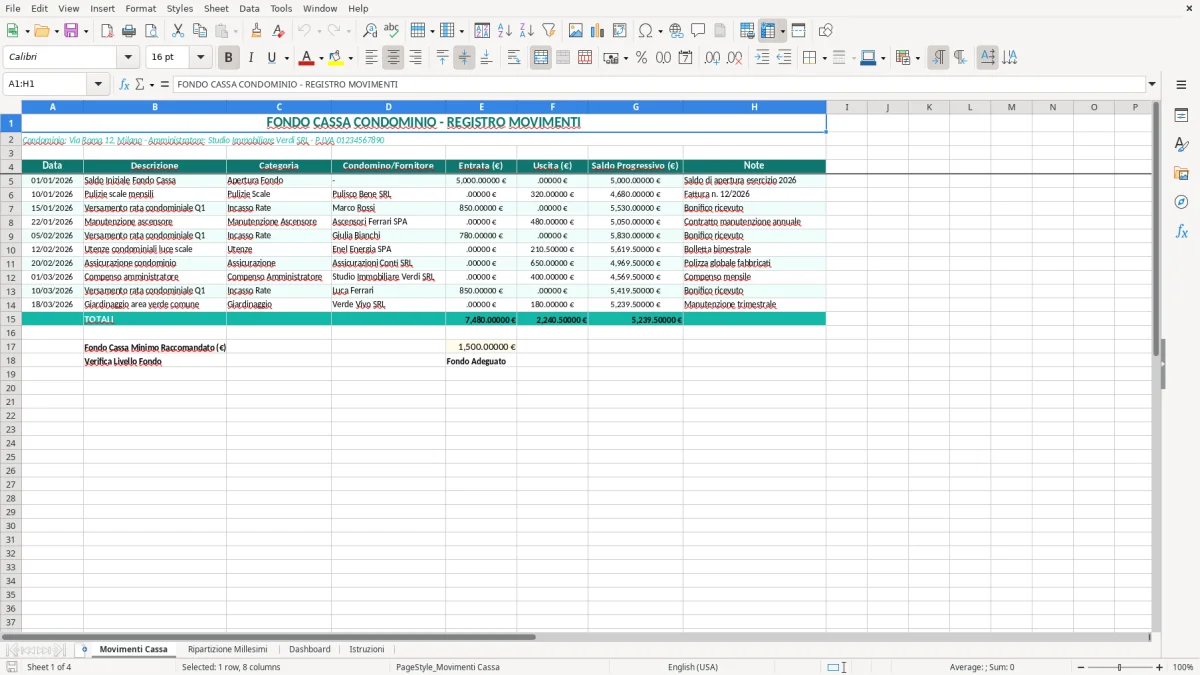The height and width of the screenshot is (675, 1200).
Task: Toggle Wrap Text button
Action: pyautogui.click(x=514, y=58)
